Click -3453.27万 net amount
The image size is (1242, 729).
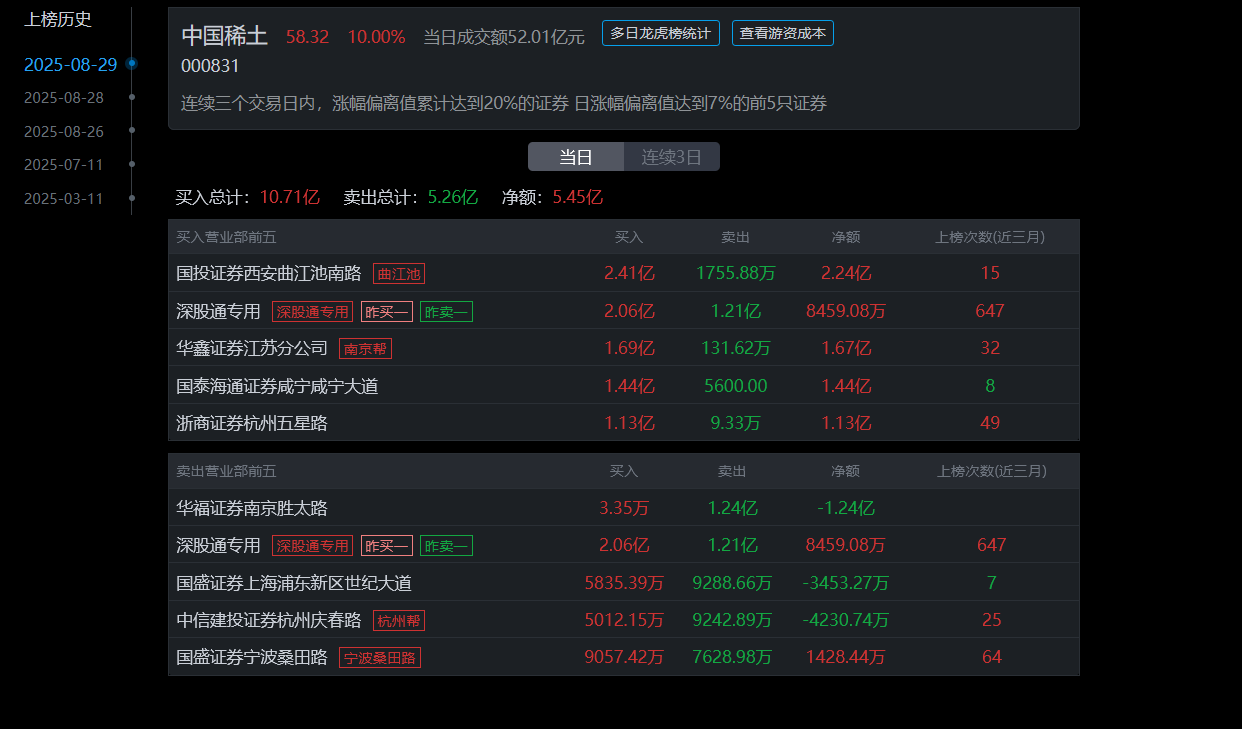coord(846,583)
